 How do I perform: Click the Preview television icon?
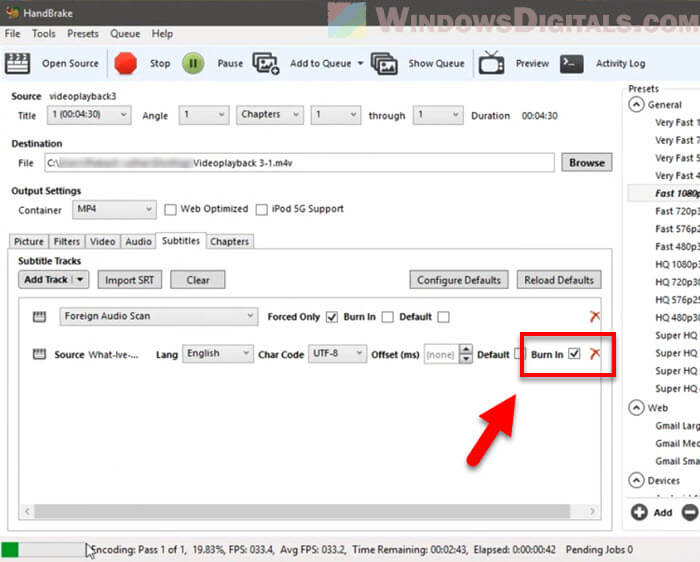coord(491,62)
